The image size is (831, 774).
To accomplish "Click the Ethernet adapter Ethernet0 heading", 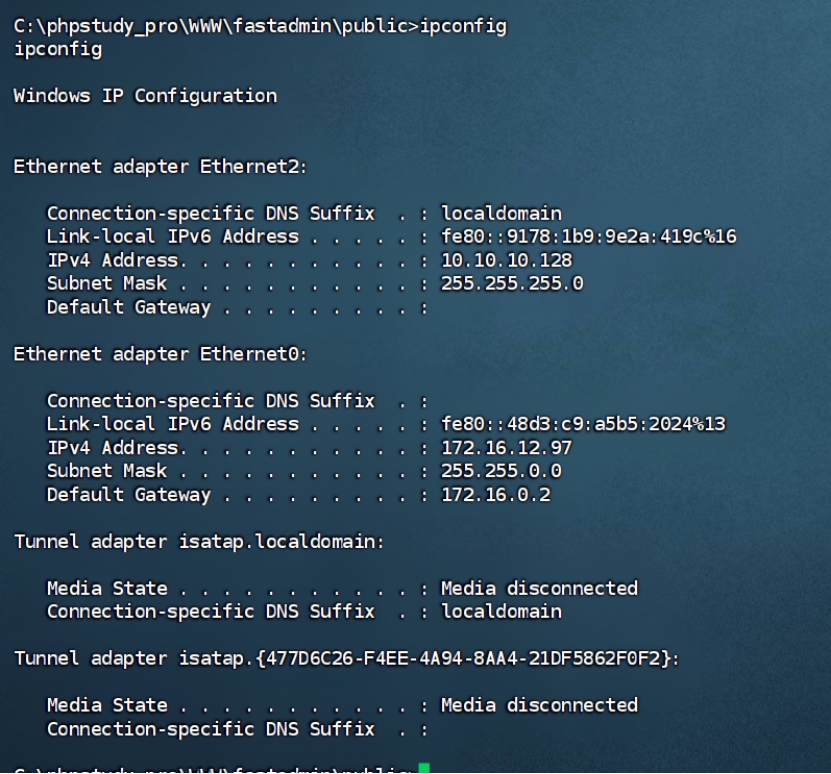I will point(160,354).
